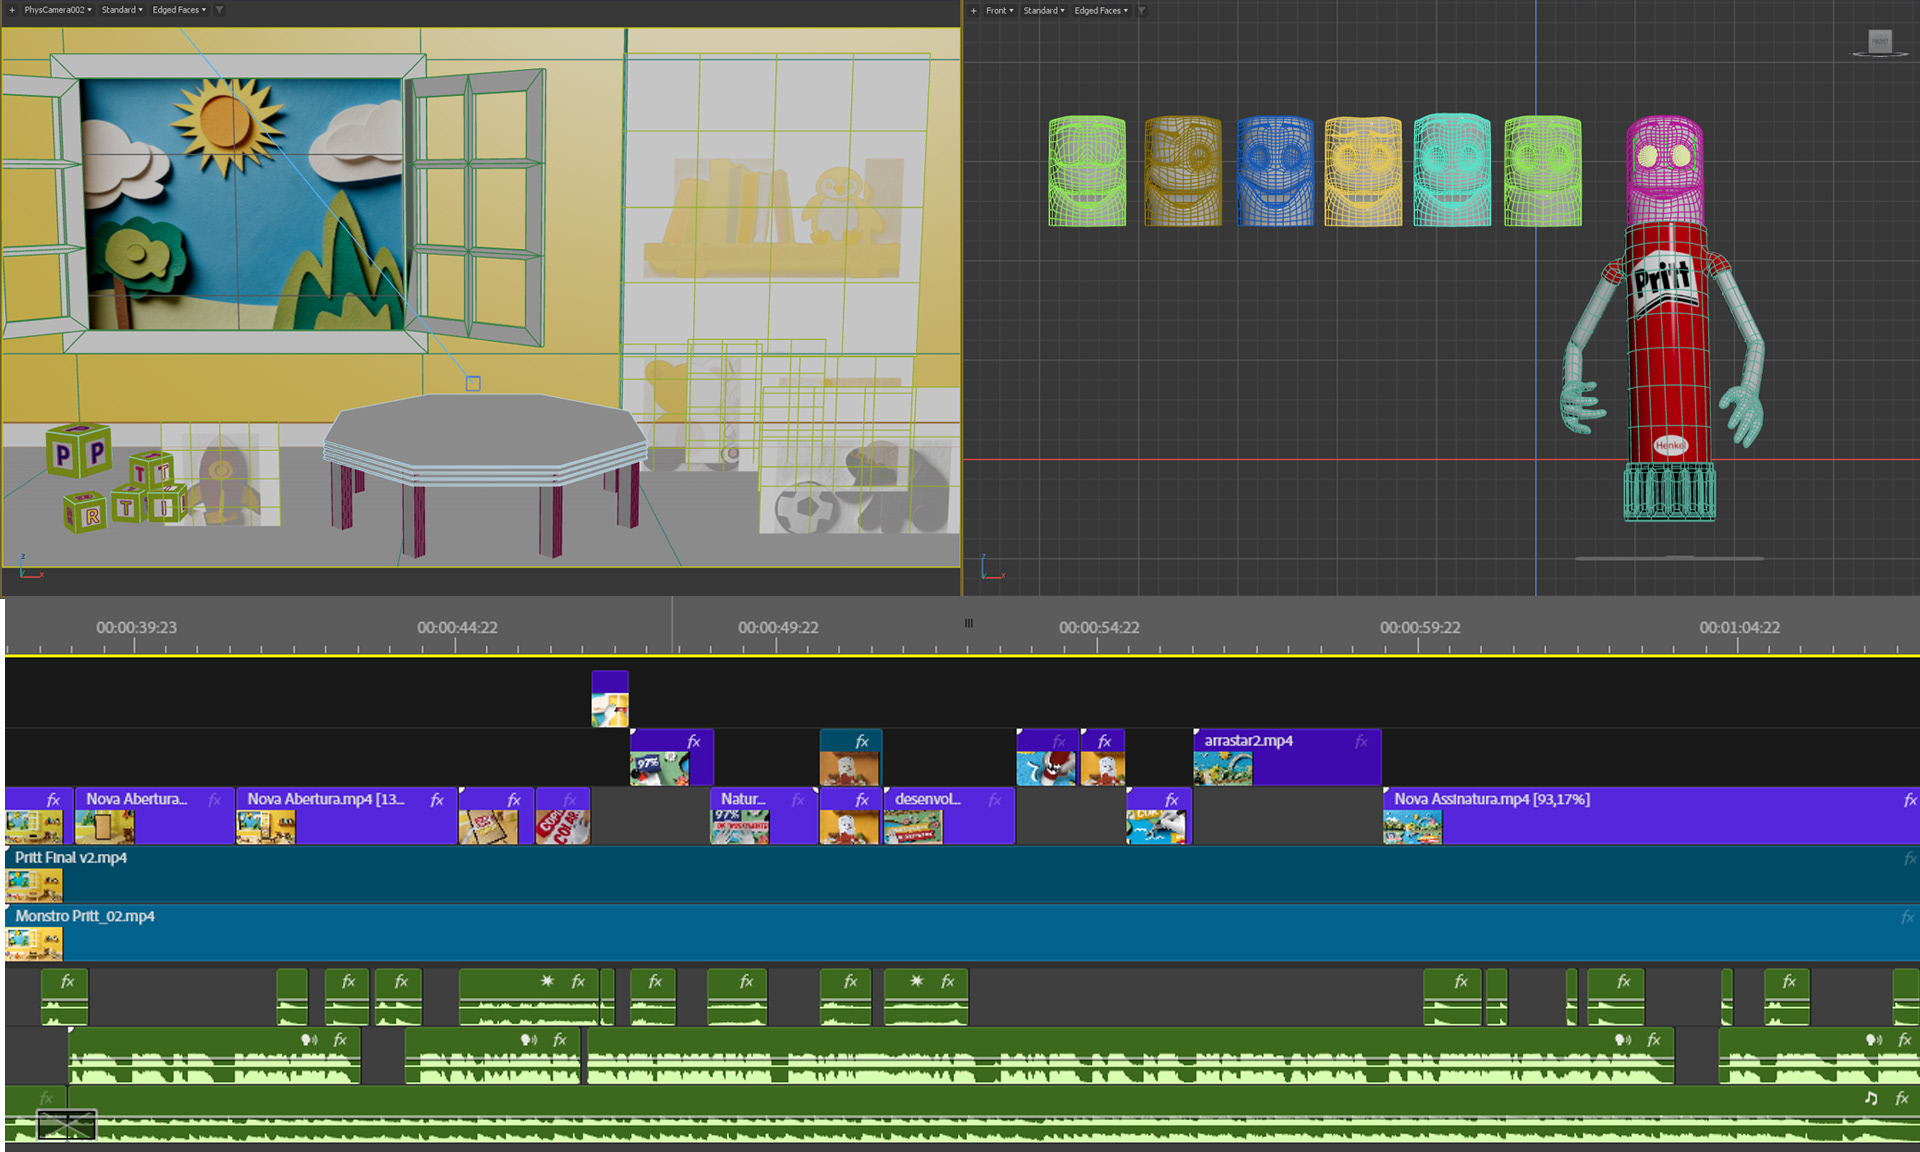This screenshot has width=1920, height=1152.
Task: Click timecode 00:00:54:22 on the time ruler
Action: (x=1099, y=627)
